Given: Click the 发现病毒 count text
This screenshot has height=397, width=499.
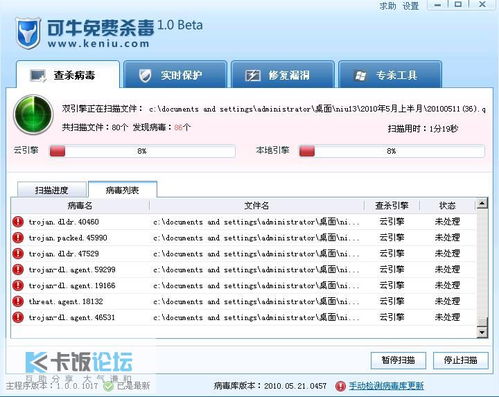Looking at the screenshot, I should coord(162,127).
